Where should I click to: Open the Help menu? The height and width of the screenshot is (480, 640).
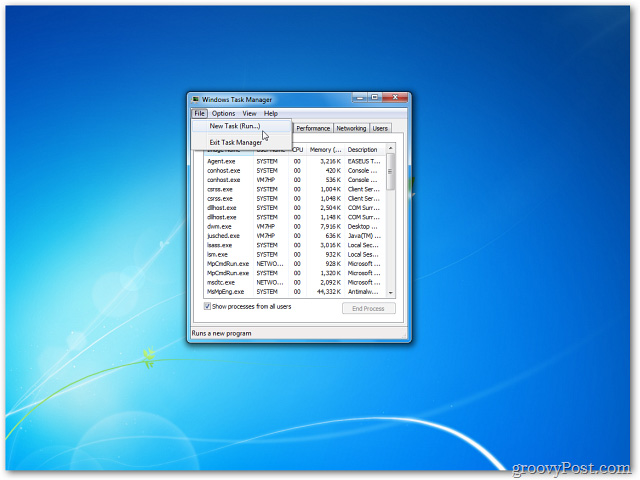pyautogui.click(x=271, y=113)
